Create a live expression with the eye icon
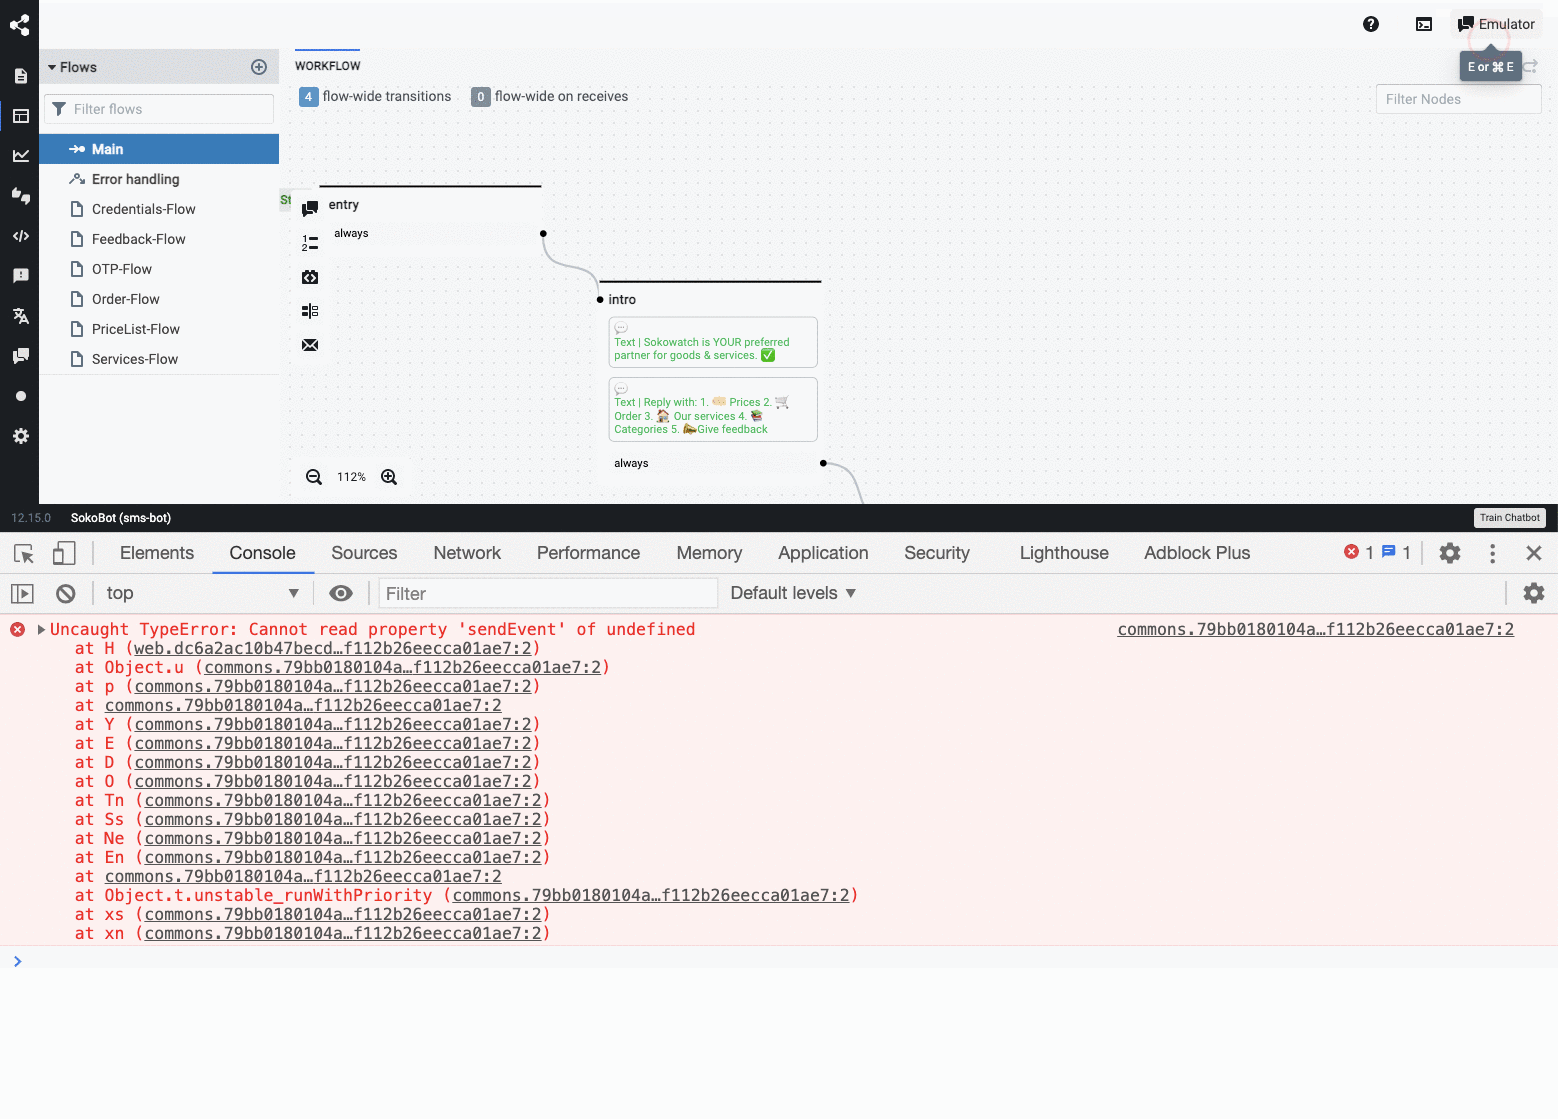The image size is (1558, 1119). coord(340,593)
